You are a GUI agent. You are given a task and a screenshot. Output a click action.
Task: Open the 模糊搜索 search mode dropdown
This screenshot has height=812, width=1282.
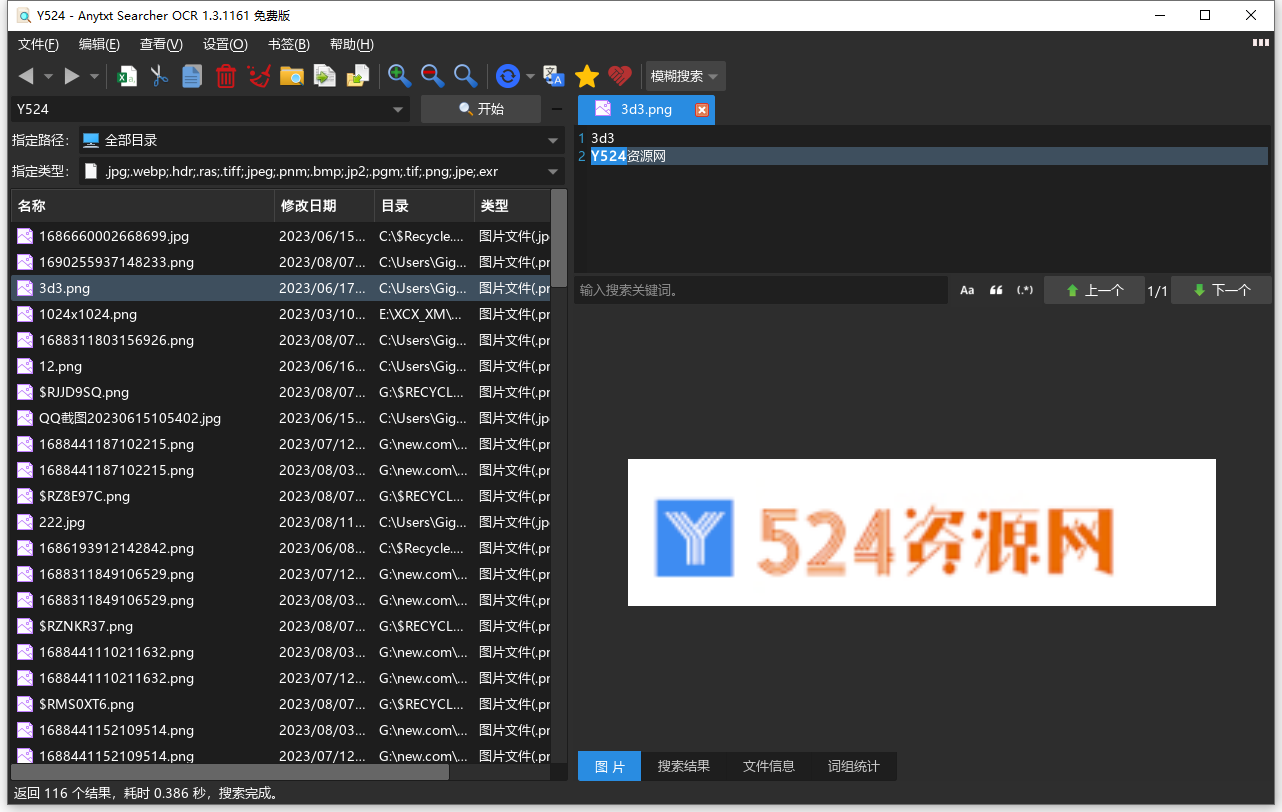click(x=685, y=76)
